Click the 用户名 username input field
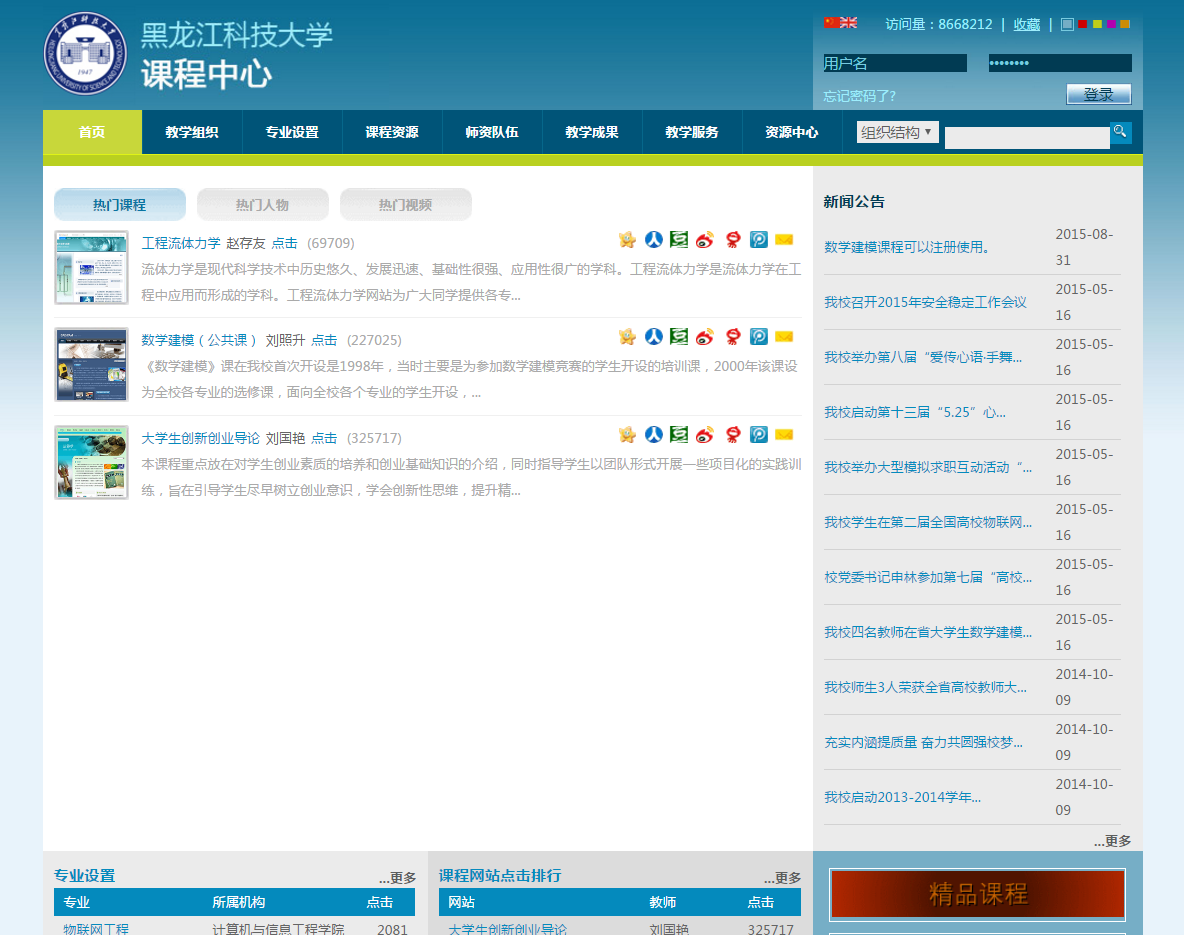This screenshot has height=935, width=1184. (895, 63)
